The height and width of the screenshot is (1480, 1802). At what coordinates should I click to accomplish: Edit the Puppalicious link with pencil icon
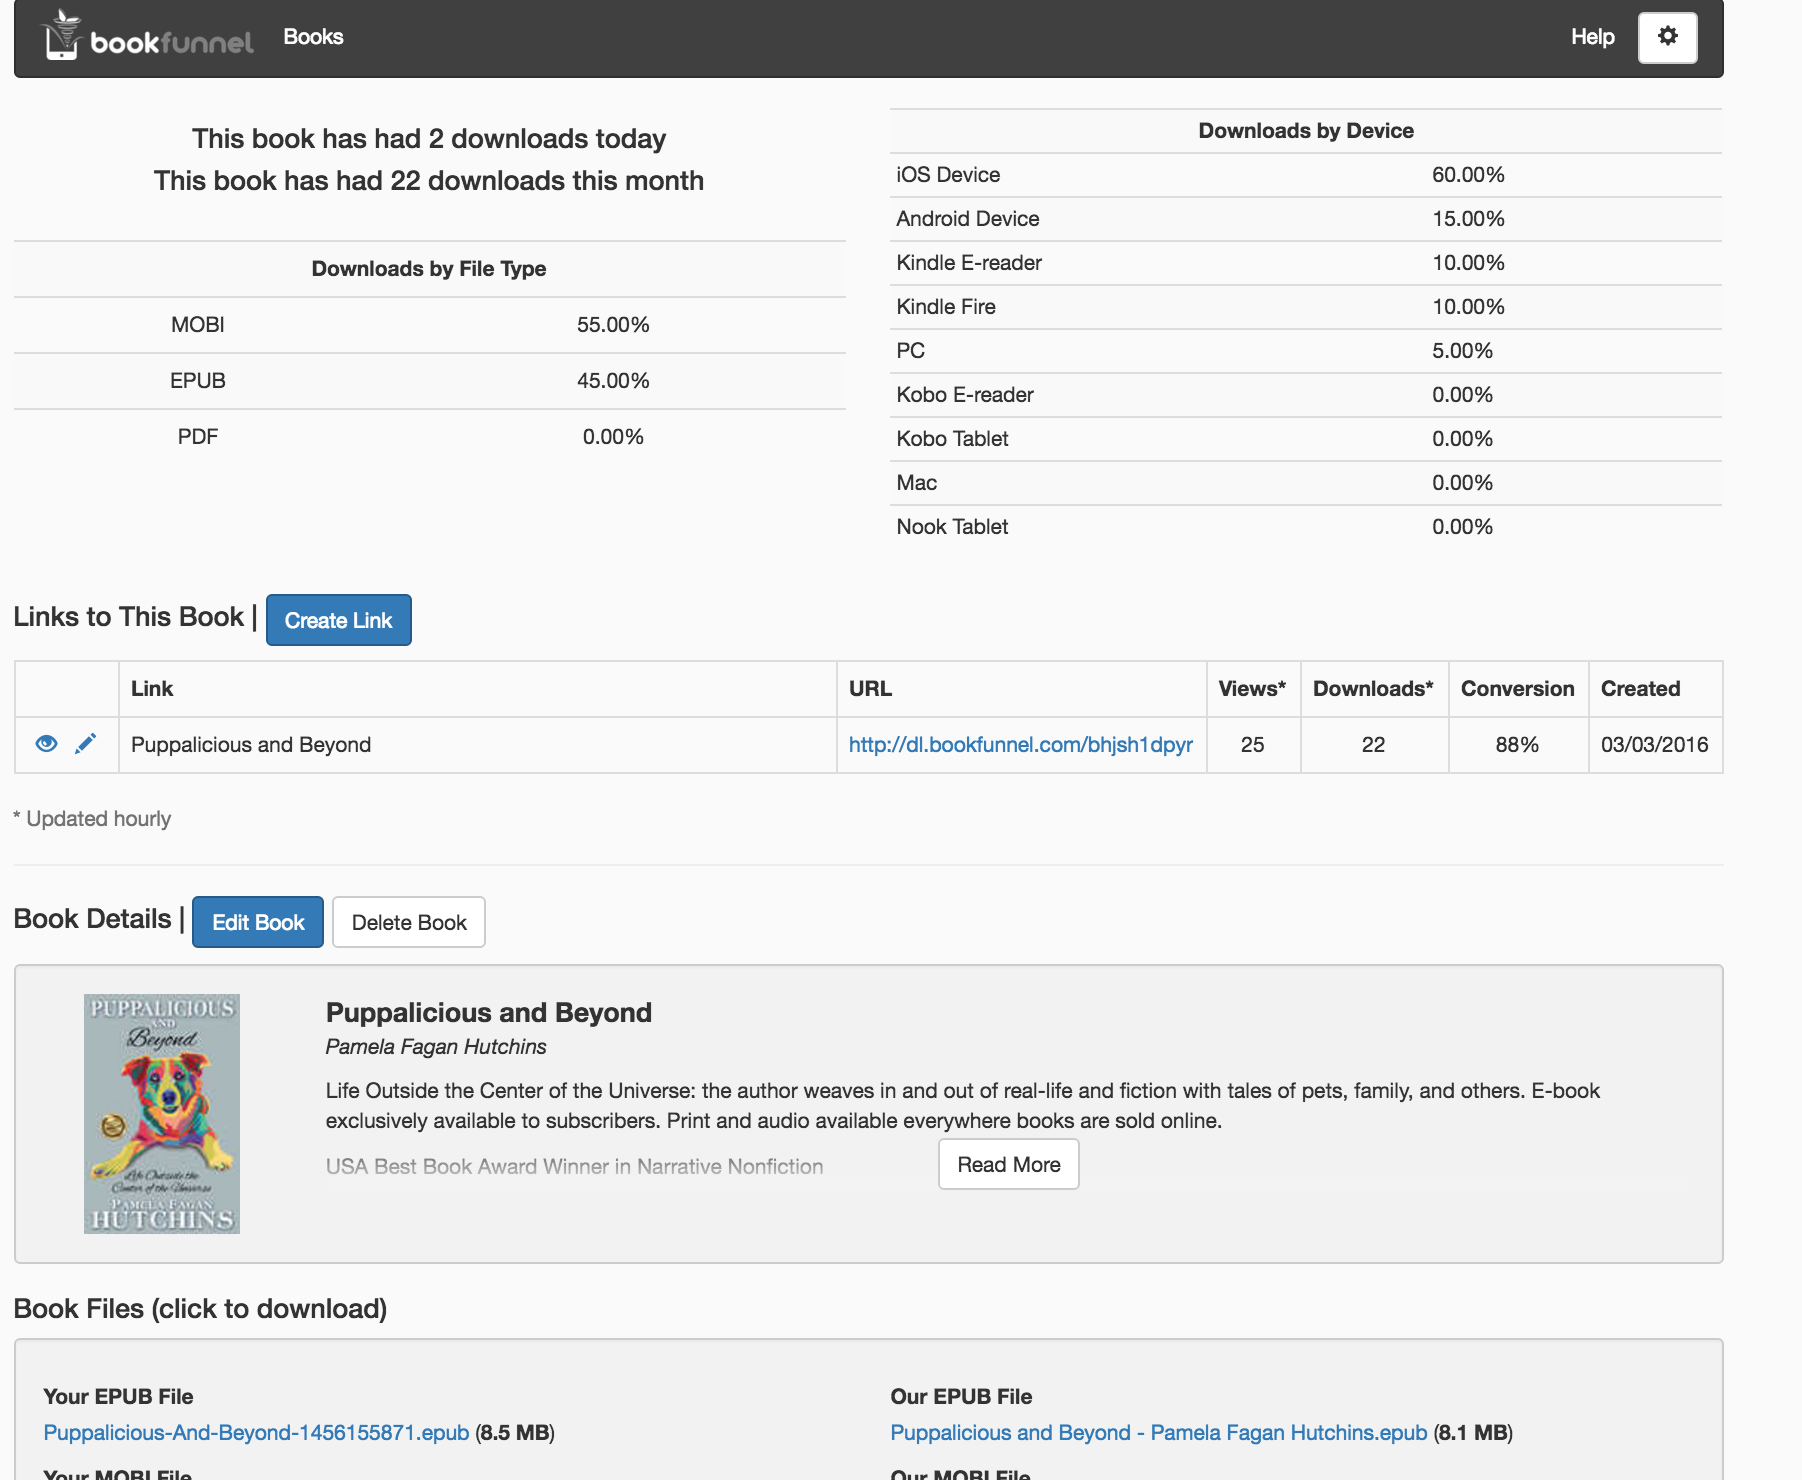point(86,743)
